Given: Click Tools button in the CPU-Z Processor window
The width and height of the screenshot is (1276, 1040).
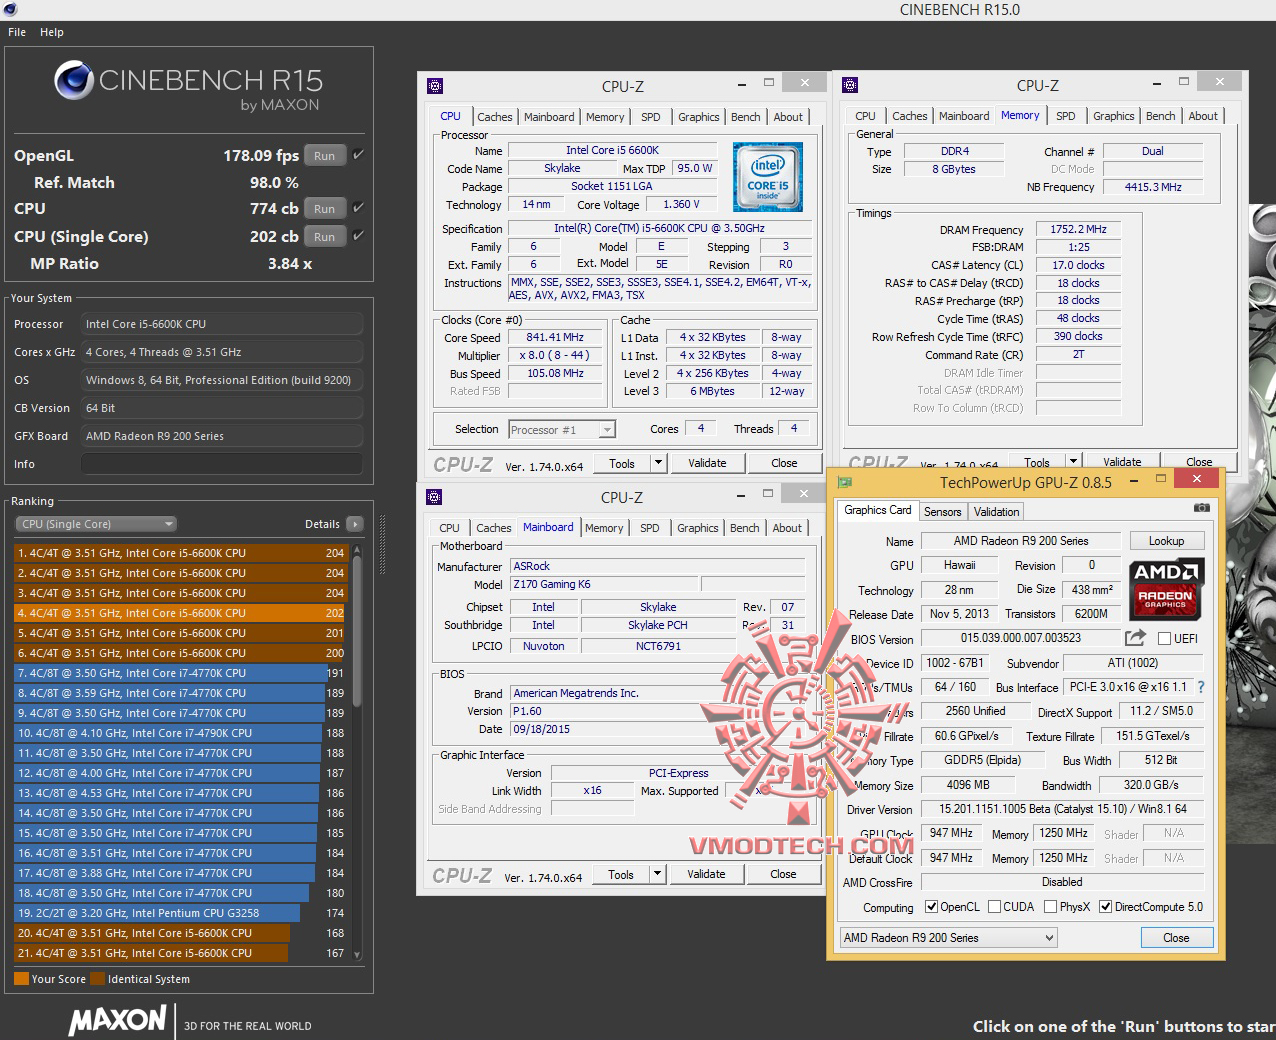Looking at the screenshot, I should pyautogui.click(x=622, y=463).
